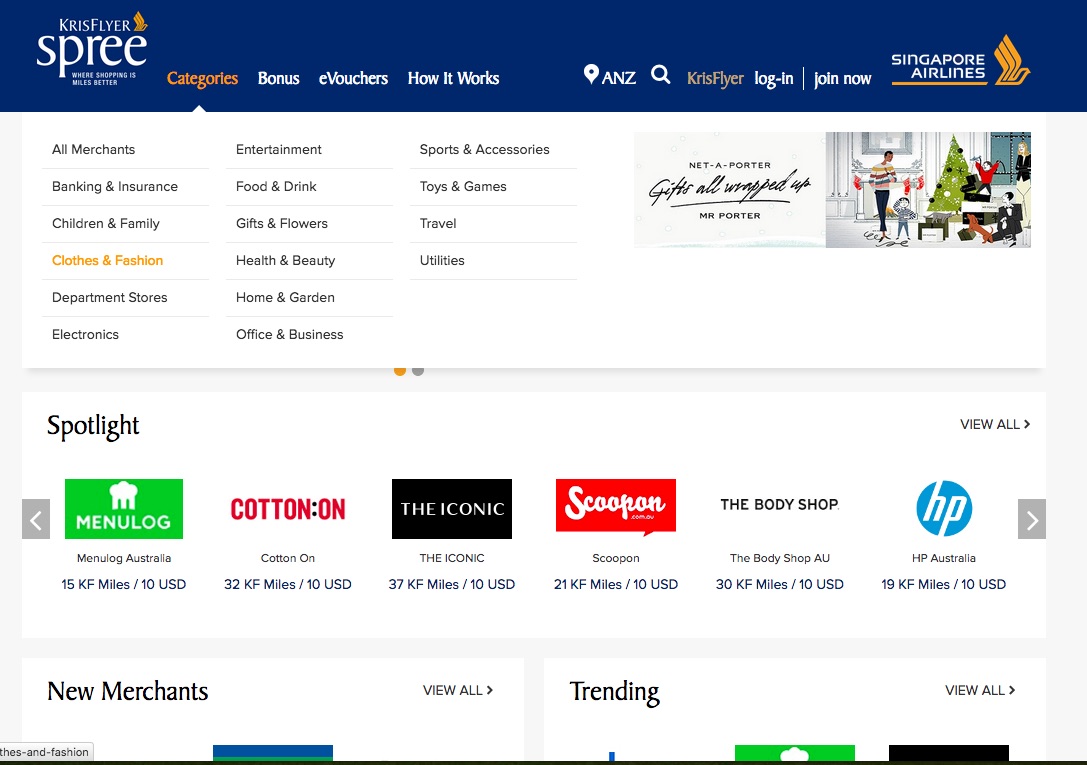Screen dimensions: 1087x765
Task: Show previous Spotlight merchants arrow
Action: pos(36,519)
